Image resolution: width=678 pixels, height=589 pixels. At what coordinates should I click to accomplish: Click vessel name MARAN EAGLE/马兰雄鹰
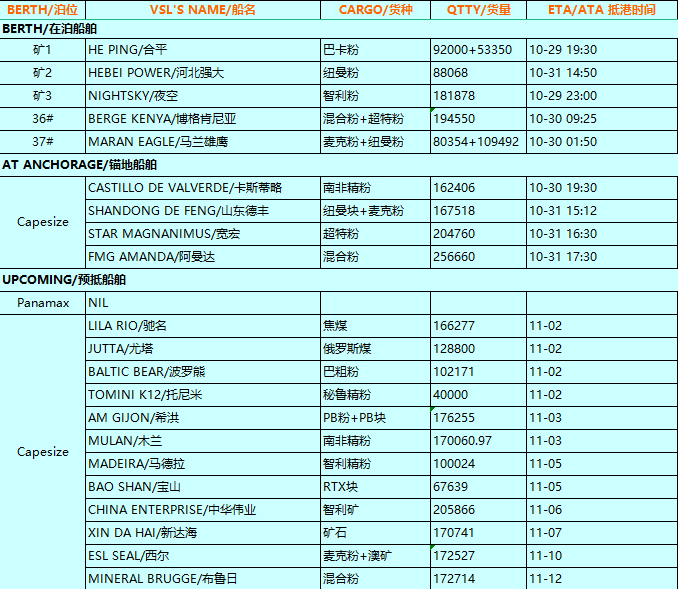tap(158, 141)
